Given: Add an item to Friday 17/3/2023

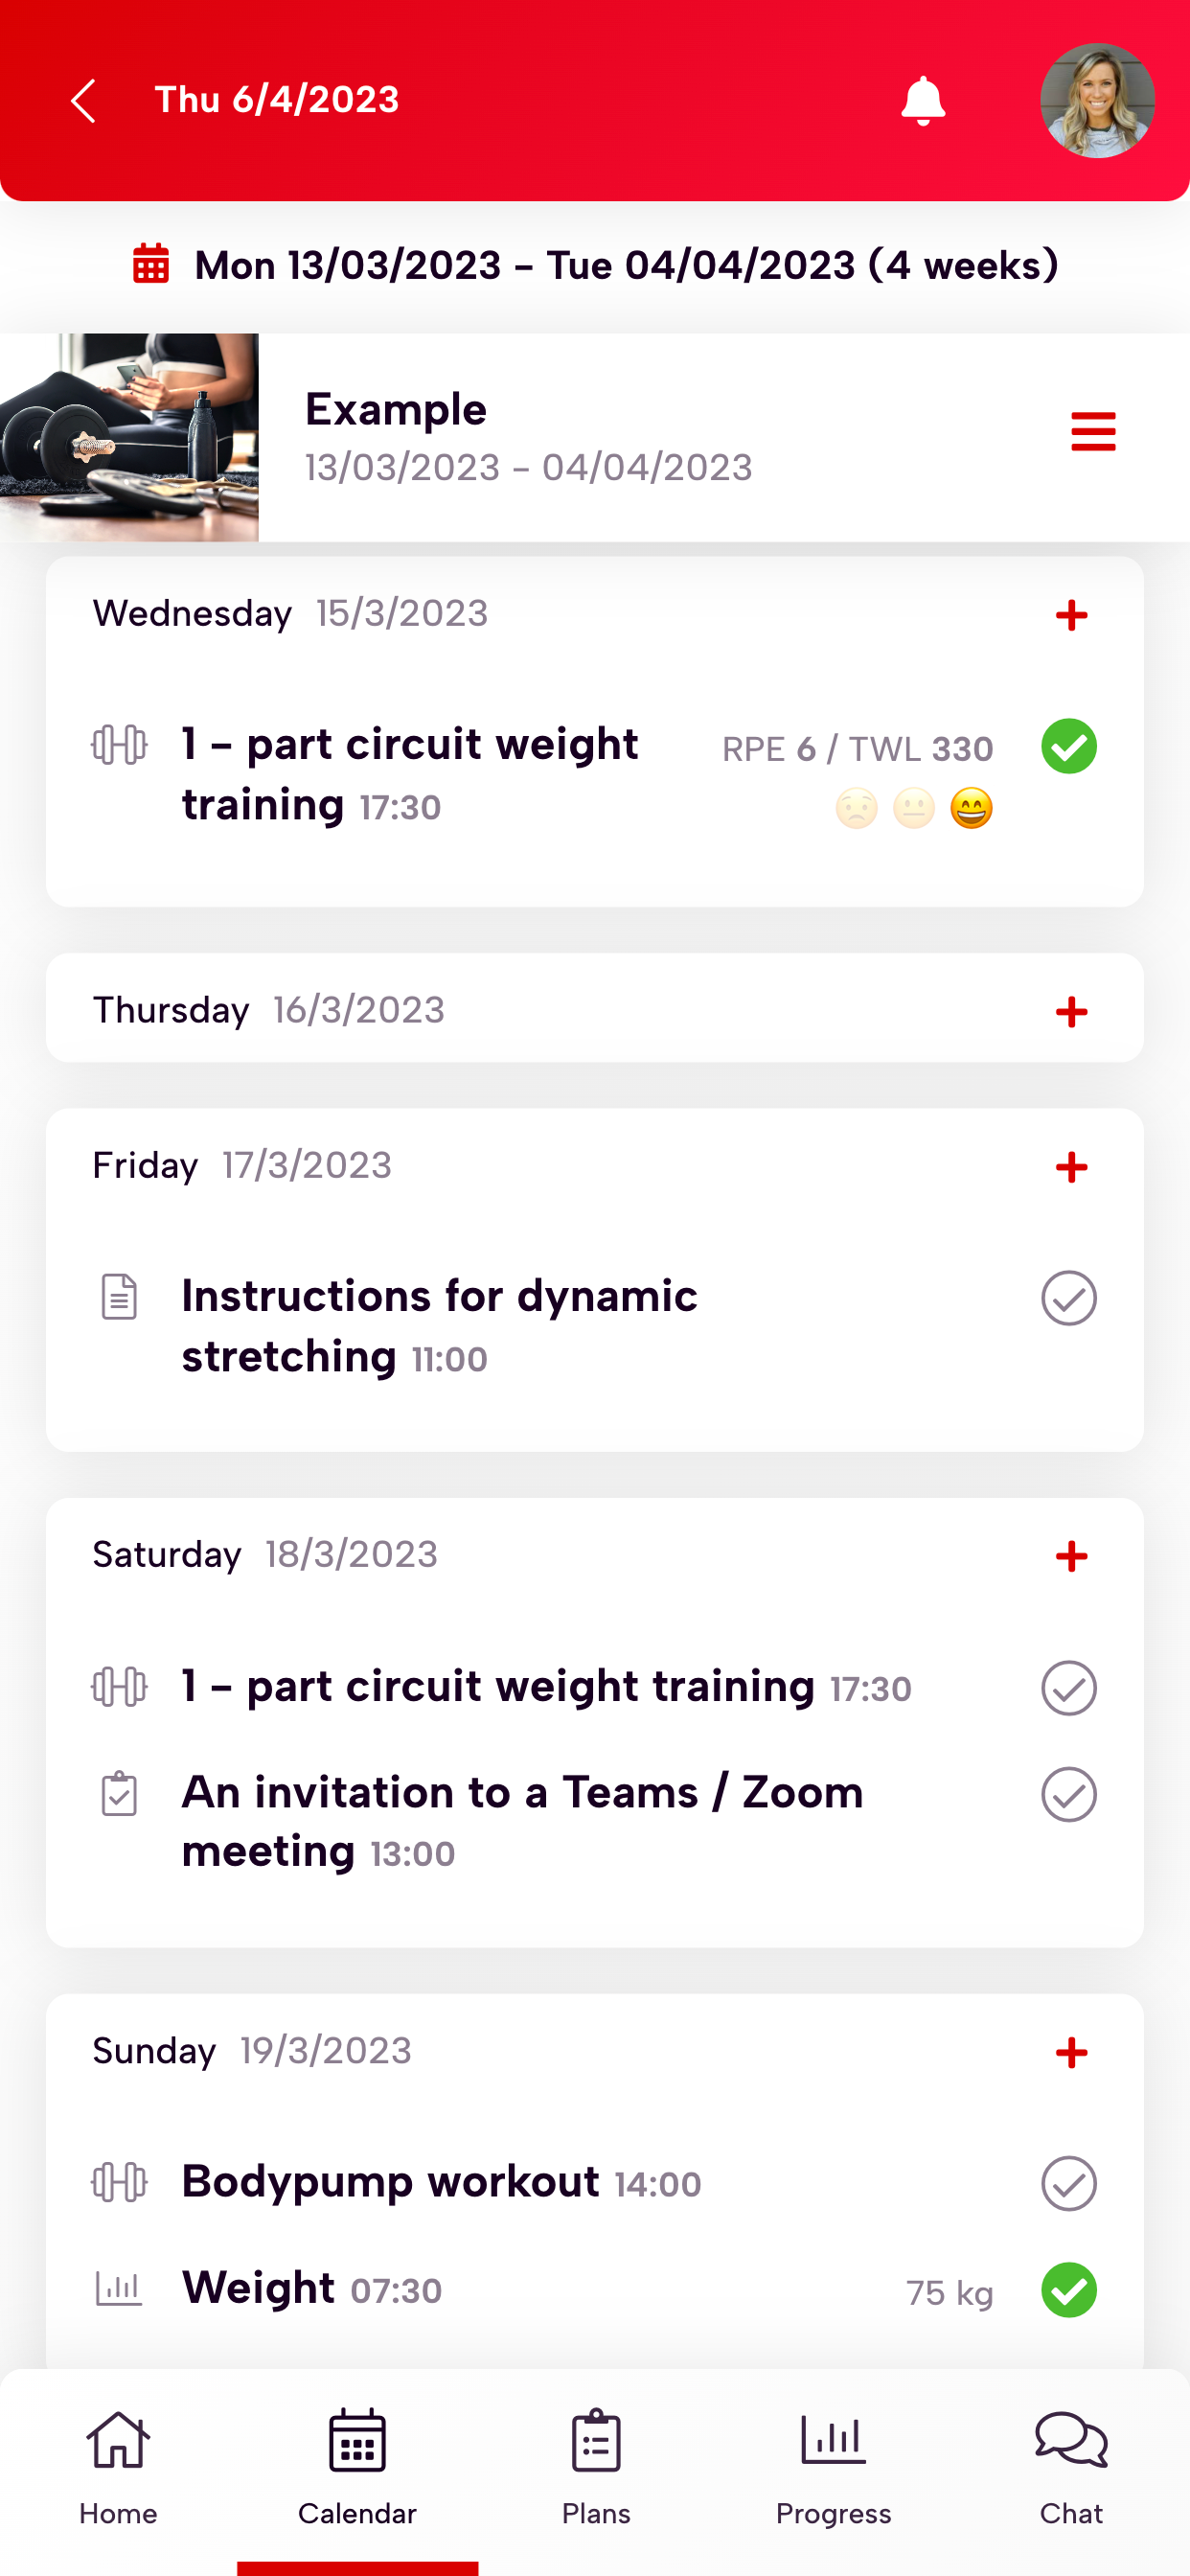Looking at the screenshot, I should (x=1071, y=1167).
